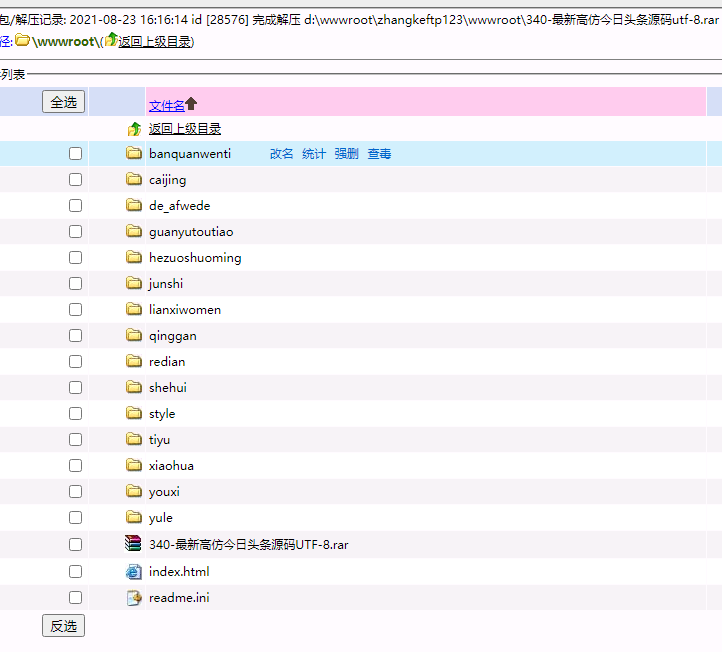Viewport: 722px width, 652px height.
Task: Open the guanyutoutiao folder
Action: coord(191,232)
